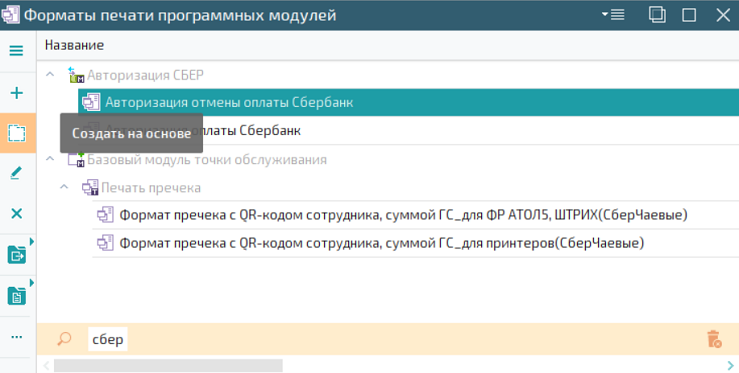
Task: Click icon of для принтеров format row
Action: point(106,243)
